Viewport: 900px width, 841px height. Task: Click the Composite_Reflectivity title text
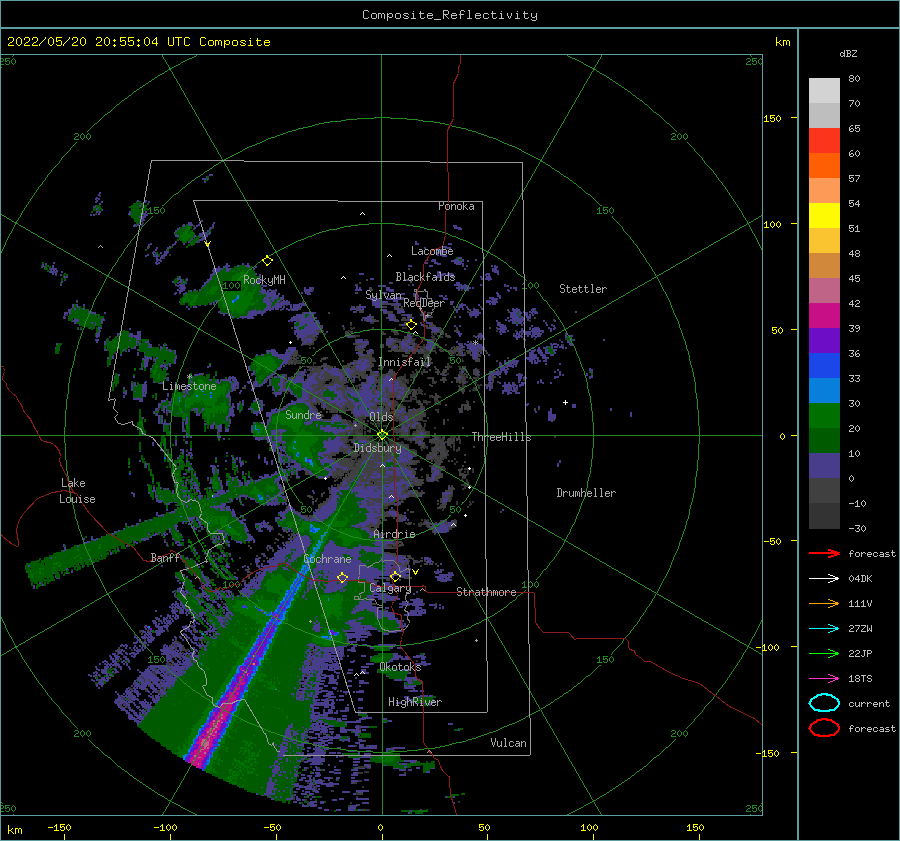(450, 15)
